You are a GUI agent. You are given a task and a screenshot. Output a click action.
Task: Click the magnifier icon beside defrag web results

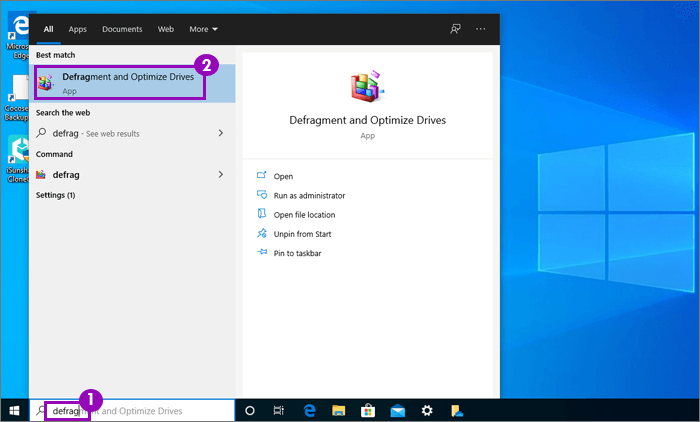pos(41,133)
